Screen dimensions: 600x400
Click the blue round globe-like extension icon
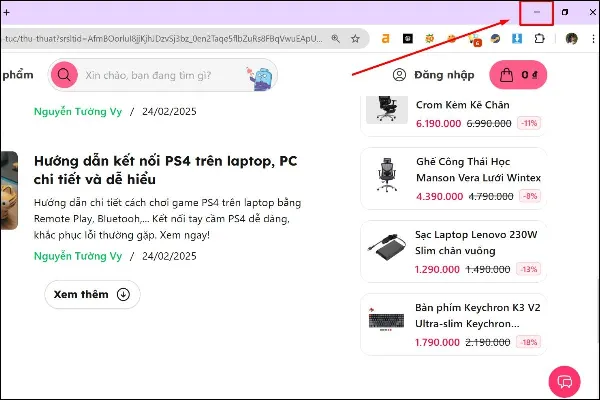coord(496,38)
